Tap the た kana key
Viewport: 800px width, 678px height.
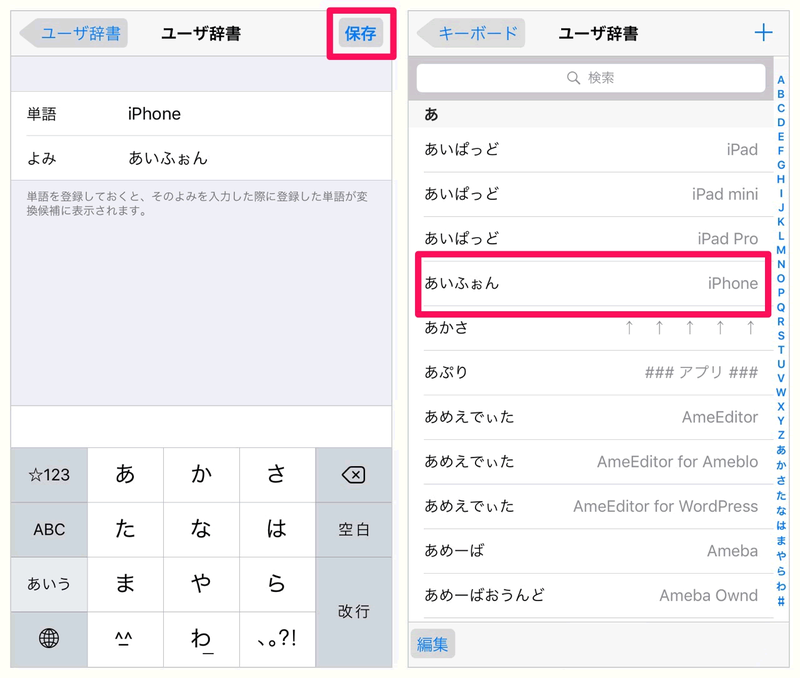(125, 530)
